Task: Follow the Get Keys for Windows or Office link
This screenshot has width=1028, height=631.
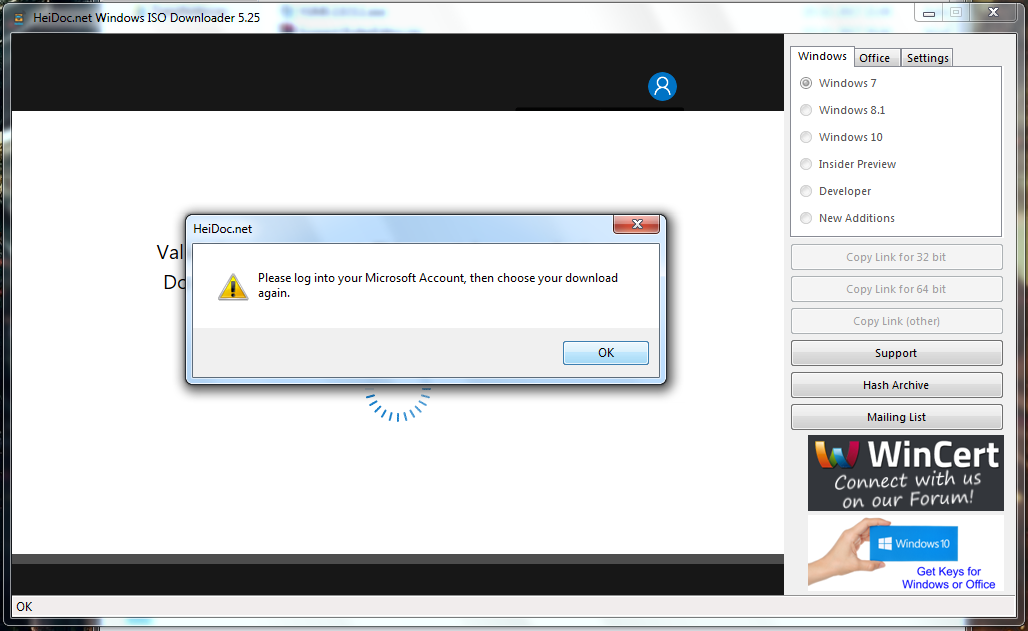Action: (948, 578)
